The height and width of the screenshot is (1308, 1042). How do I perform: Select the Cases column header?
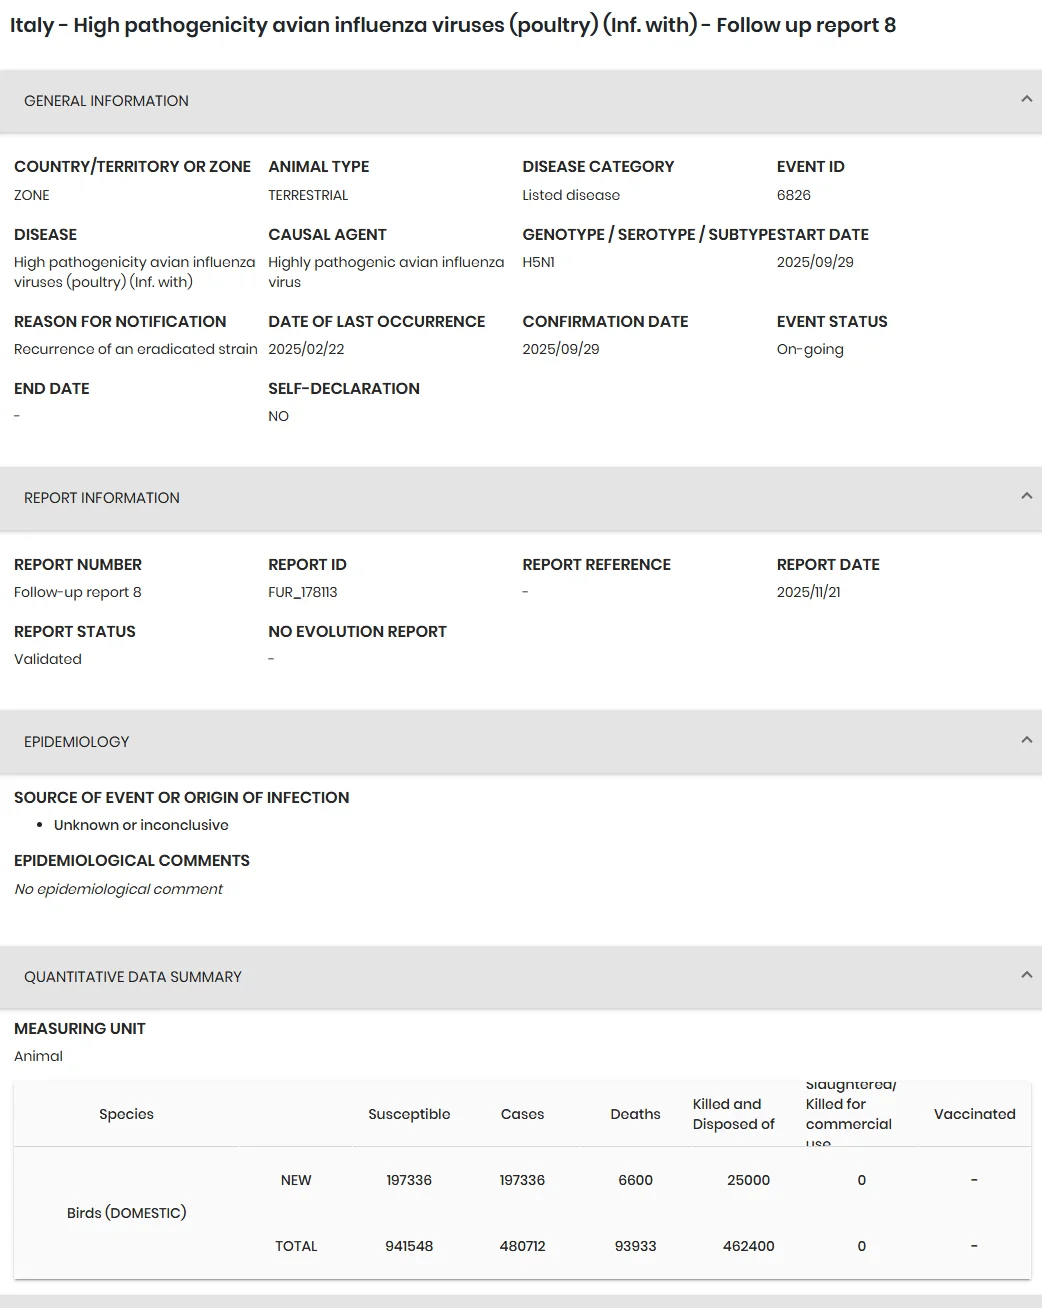click(x=522, y=1114)
